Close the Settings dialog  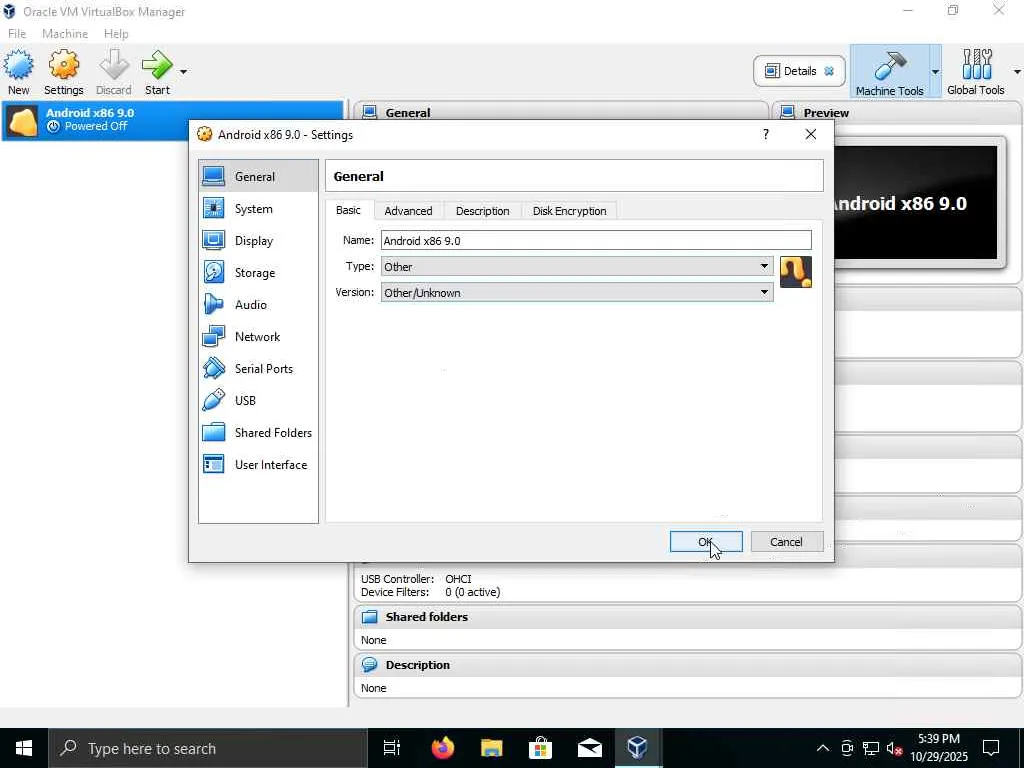tap(810, 134)
